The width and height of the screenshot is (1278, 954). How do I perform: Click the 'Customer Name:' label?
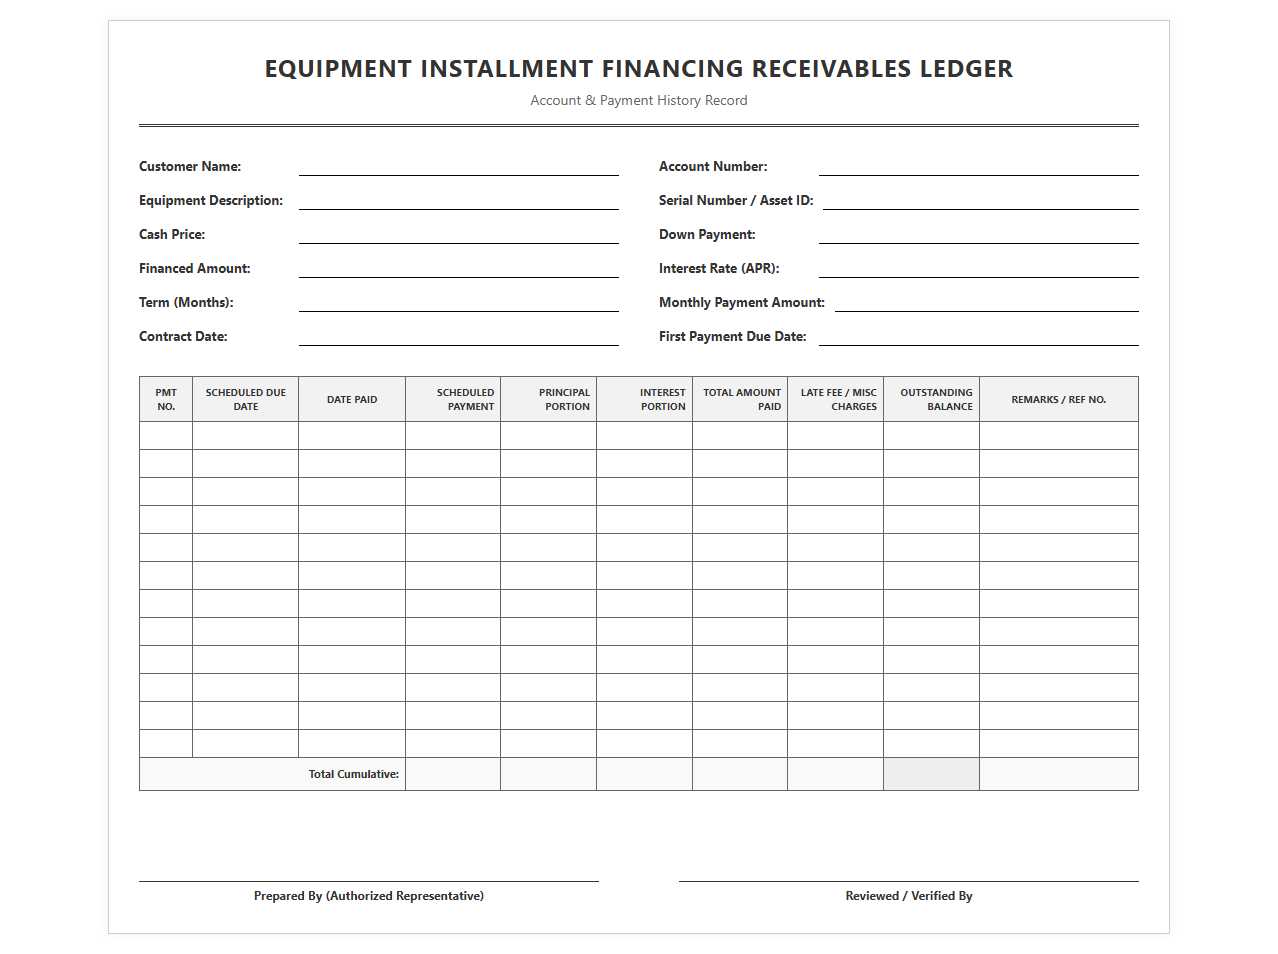(x=190, y=166)
